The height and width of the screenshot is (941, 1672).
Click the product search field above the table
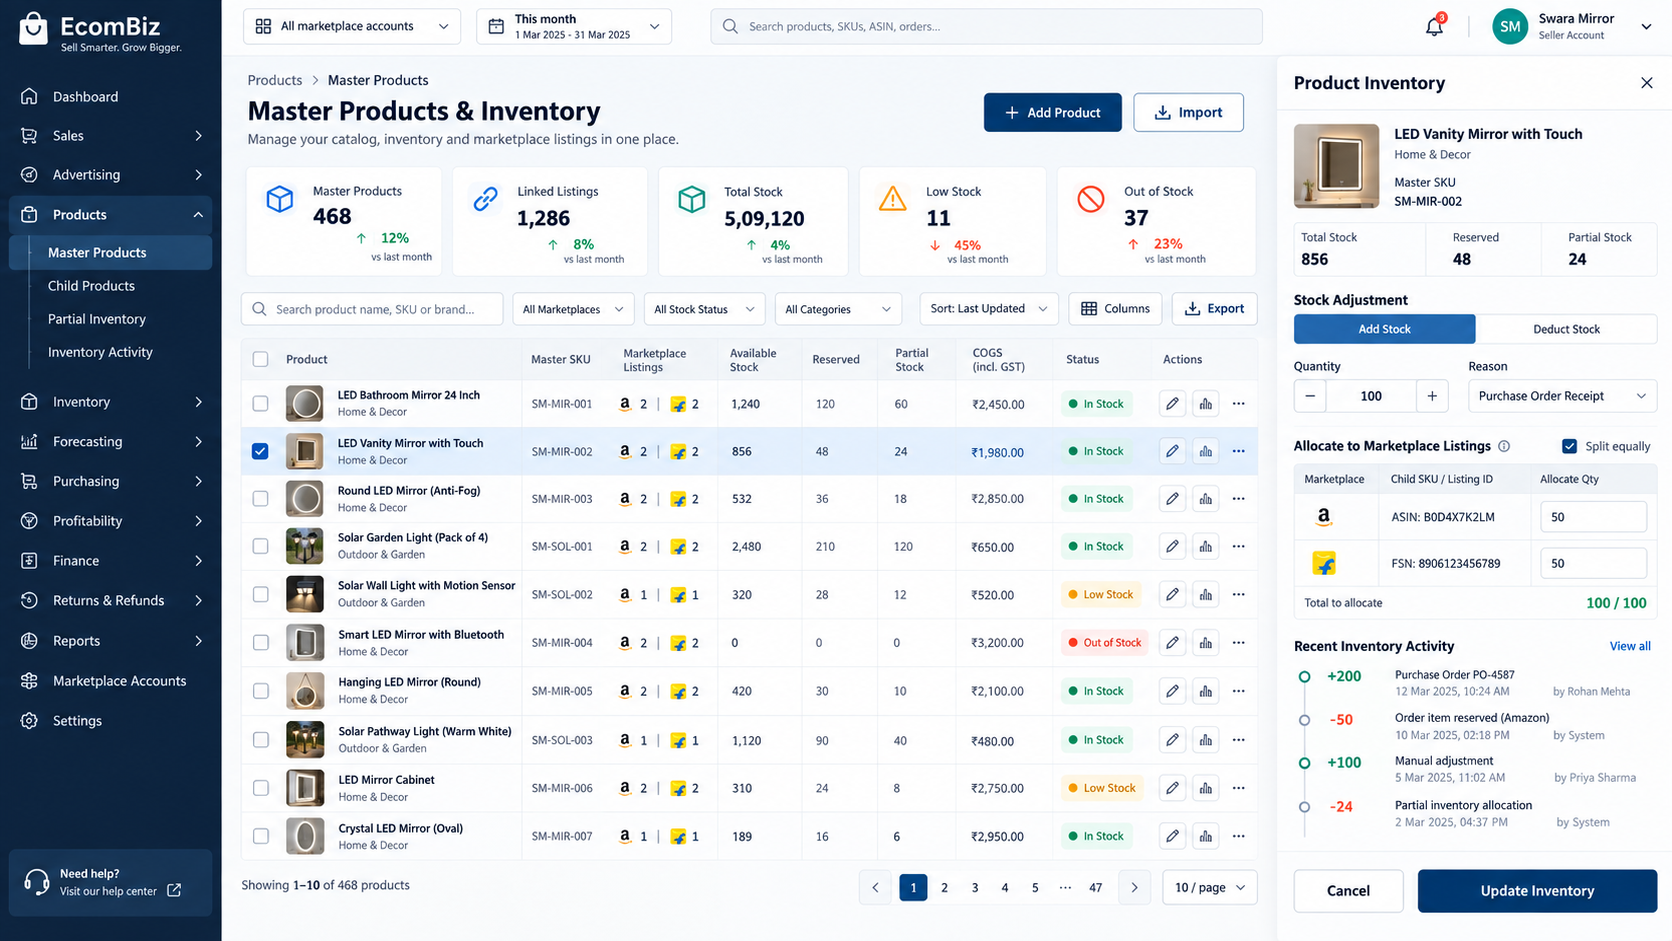(372, 309)
